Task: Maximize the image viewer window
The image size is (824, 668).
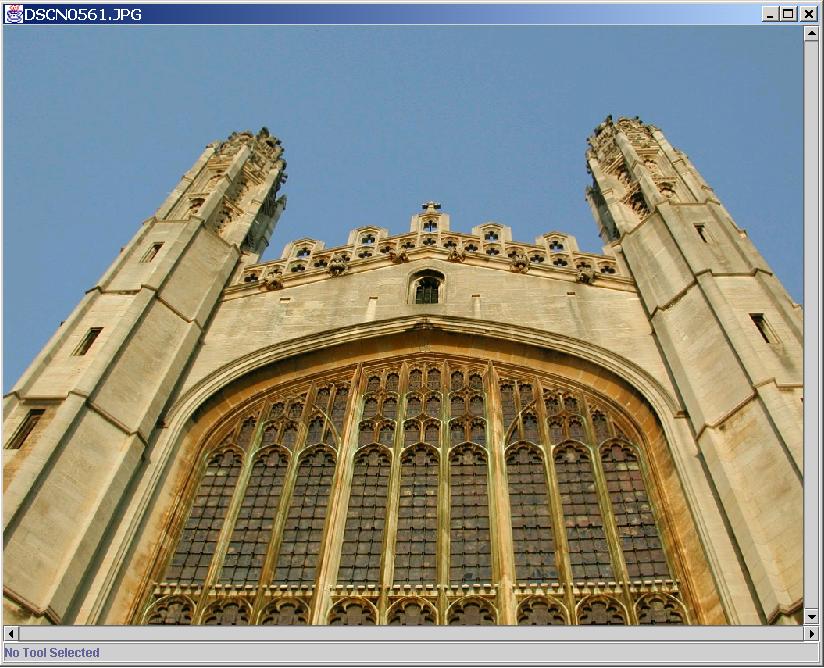Action: point(787,14)
